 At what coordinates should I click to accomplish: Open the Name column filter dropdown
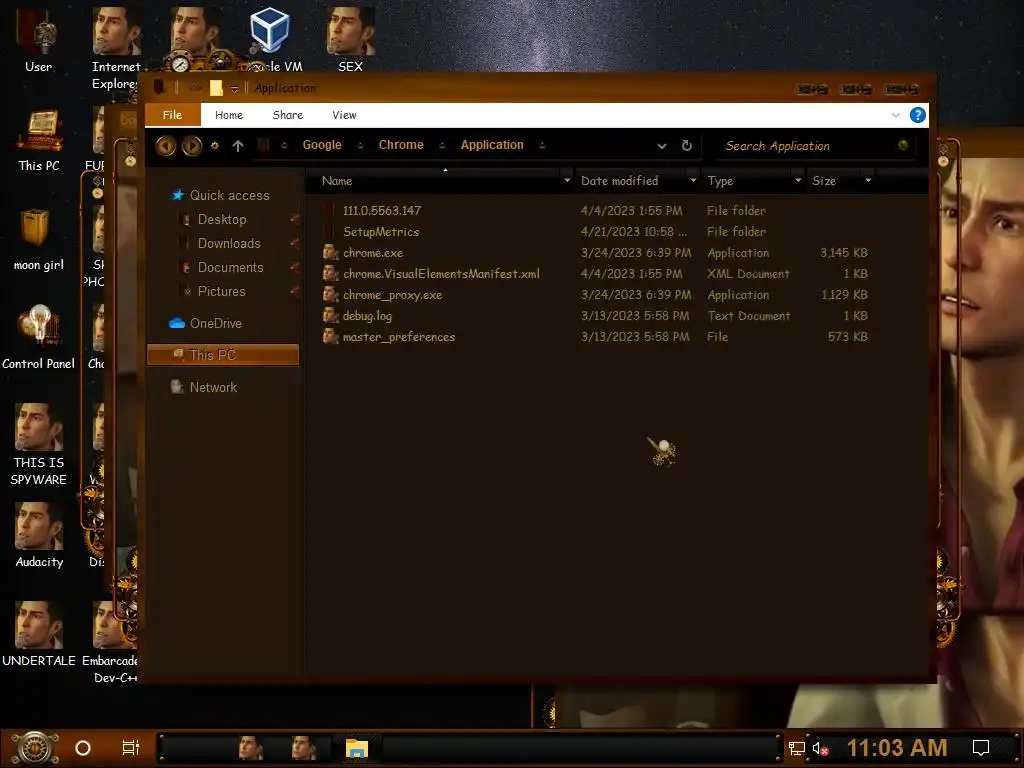coord(567,181)
